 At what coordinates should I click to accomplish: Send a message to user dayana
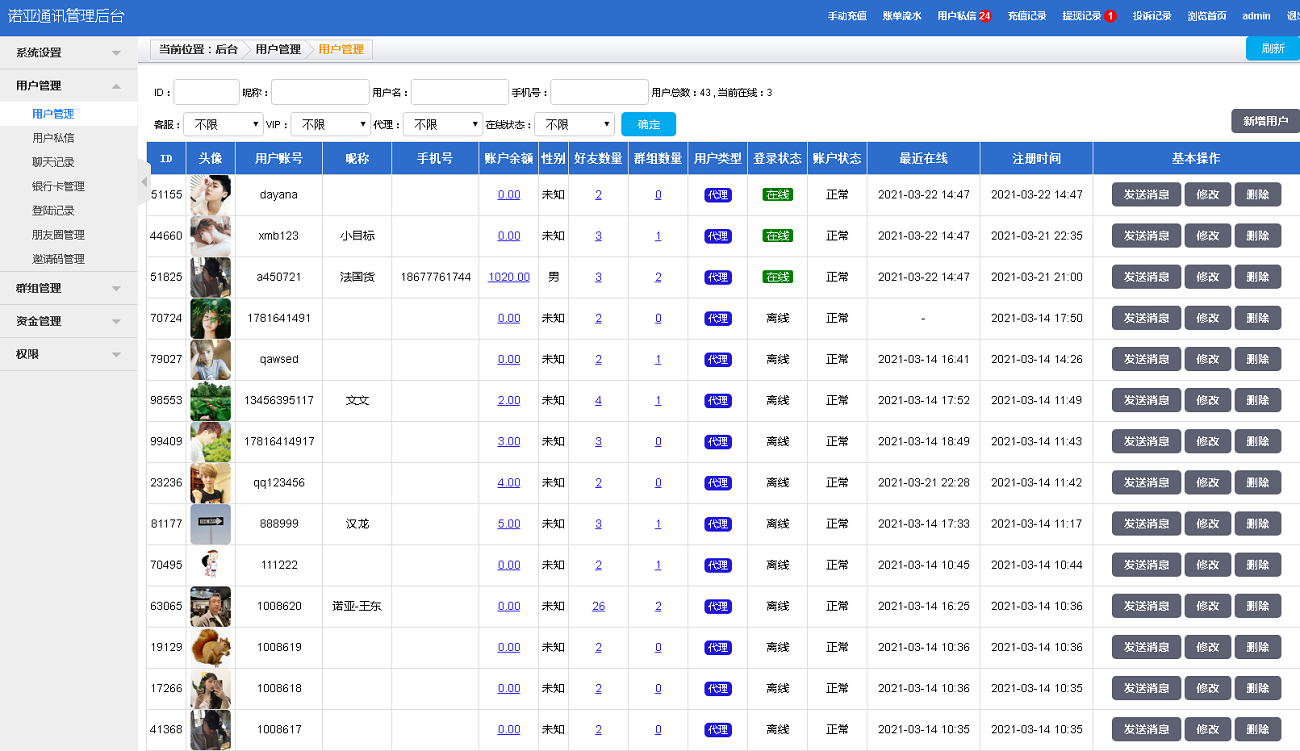click(x=1146, y=194)
